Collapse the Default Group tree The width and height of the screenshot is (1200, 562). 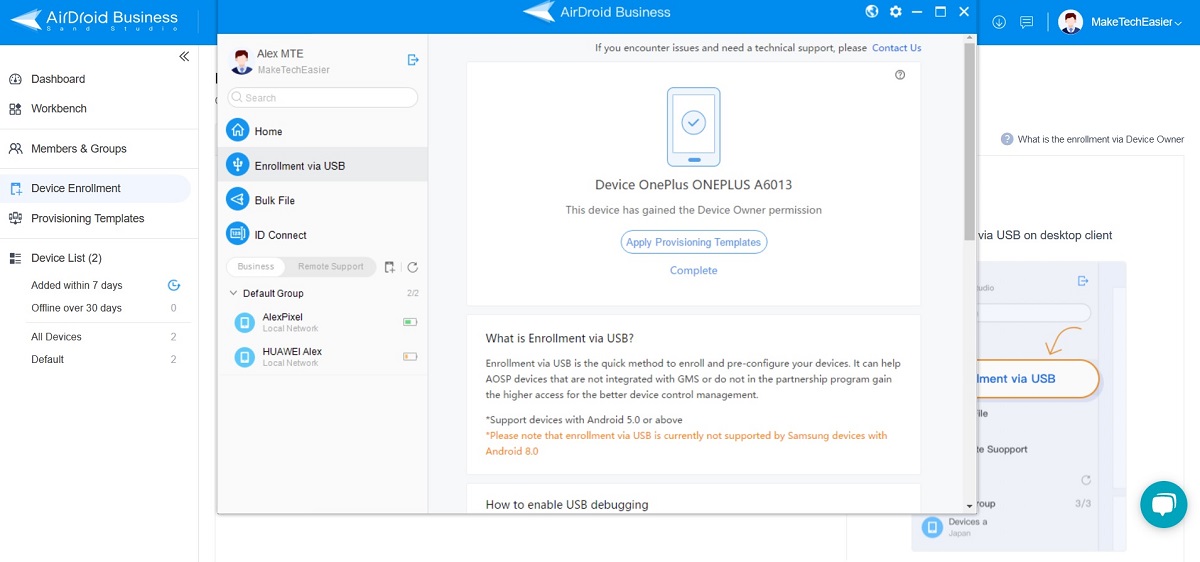[233, 293]
